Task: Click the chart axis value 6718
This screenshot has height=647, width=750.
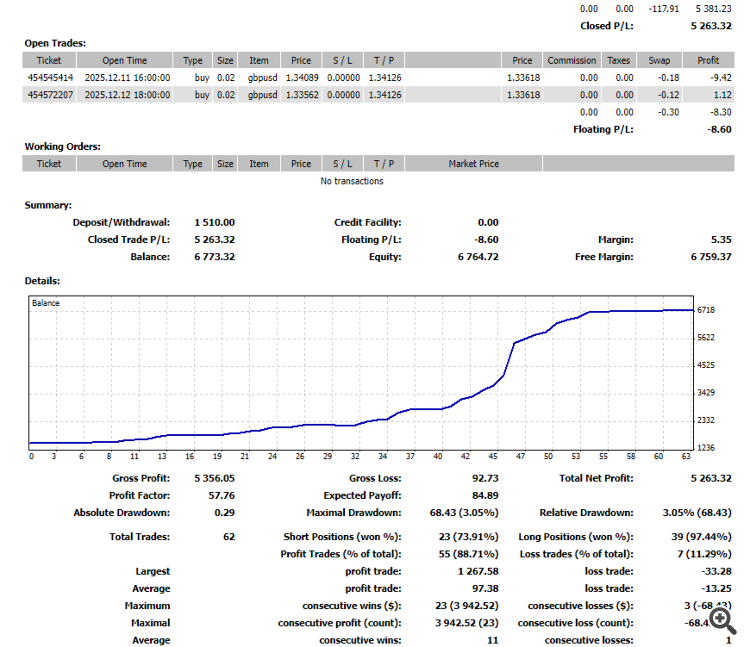Action: point(706,310)
